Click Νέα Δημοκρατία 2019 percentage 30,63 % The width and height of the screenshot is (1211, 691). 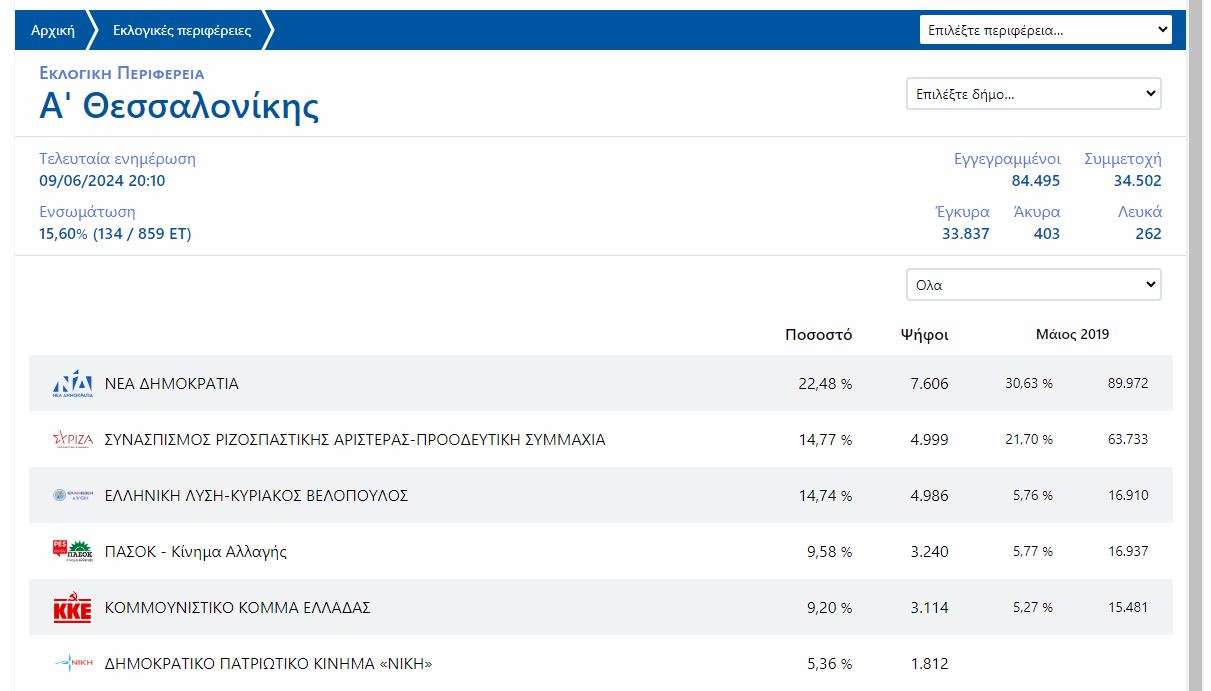pos(1029,383)
